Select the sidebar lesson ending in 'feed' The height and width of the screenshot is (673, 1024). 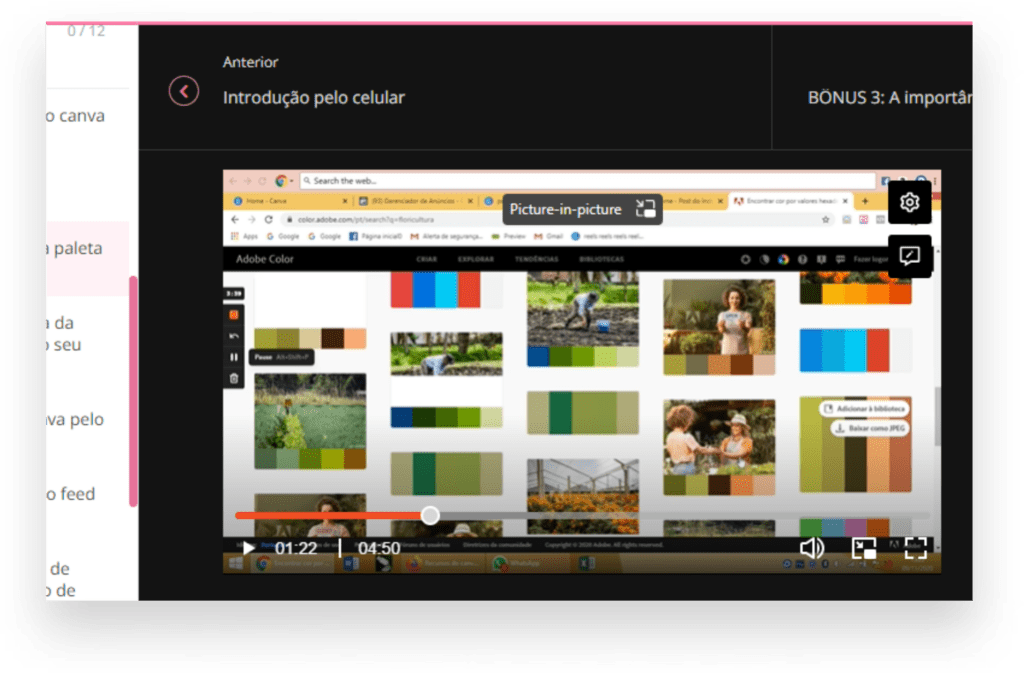tap(74, 494)
